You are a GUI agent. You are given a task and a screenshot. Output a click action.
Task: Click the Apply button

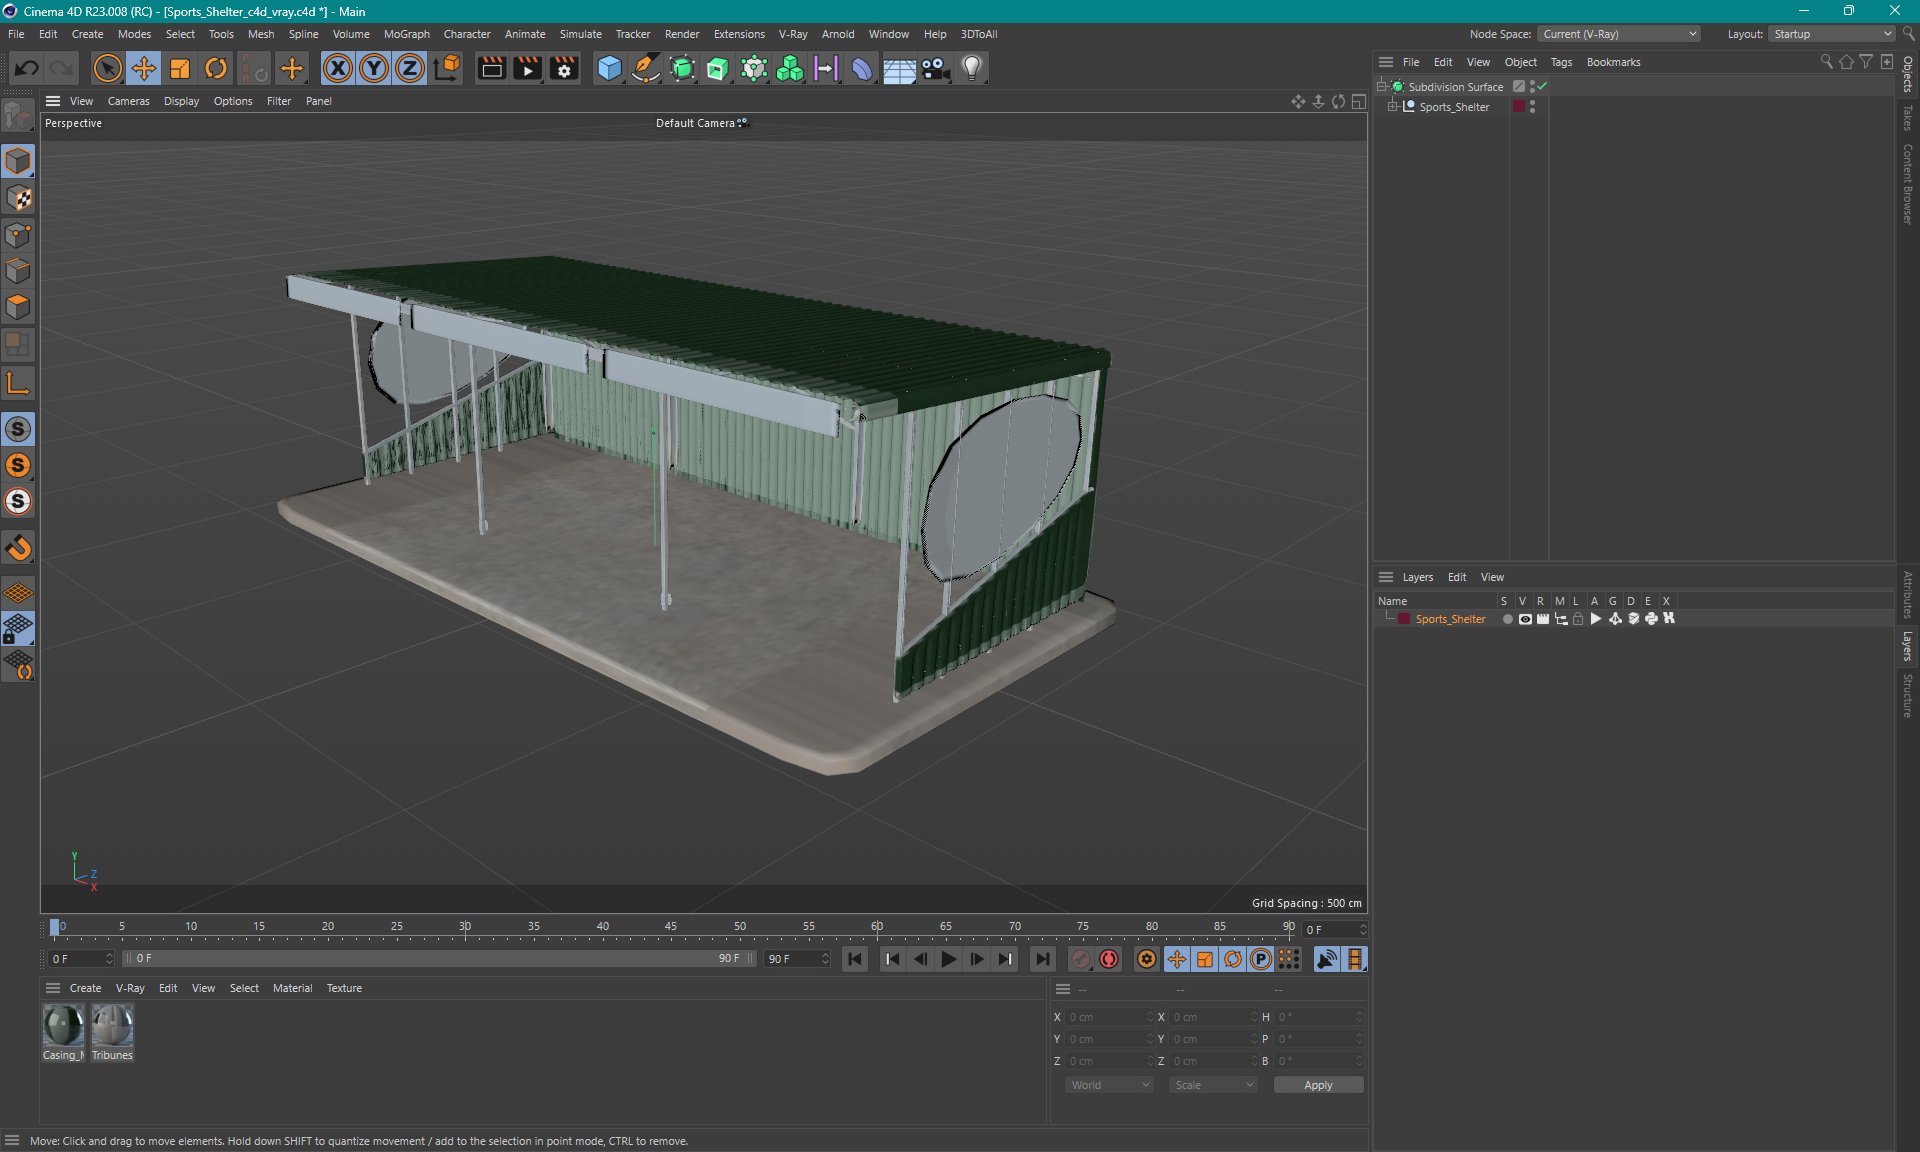[1318, 1085]
